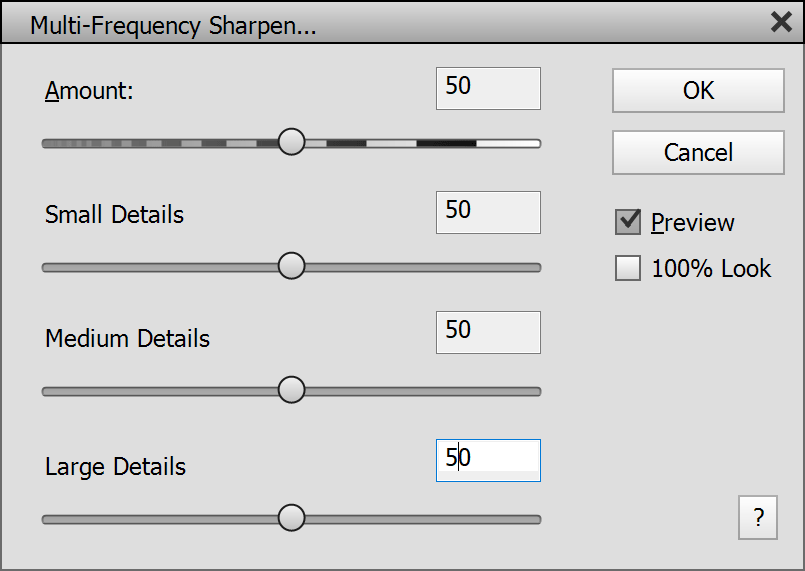
Task: Click the Medium Details slider handle
Action: [291, 390]
